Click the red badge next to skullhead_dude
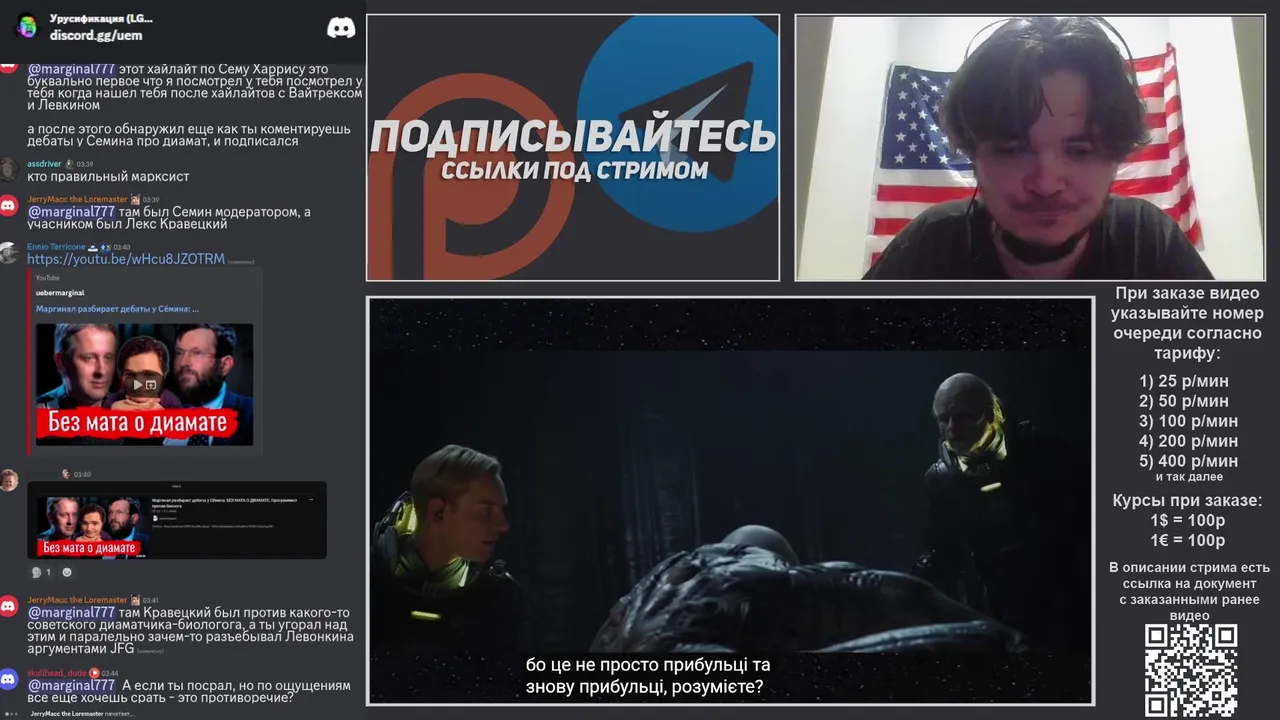Viewport: 1280px width, 720px height. (x=94, y=673)
